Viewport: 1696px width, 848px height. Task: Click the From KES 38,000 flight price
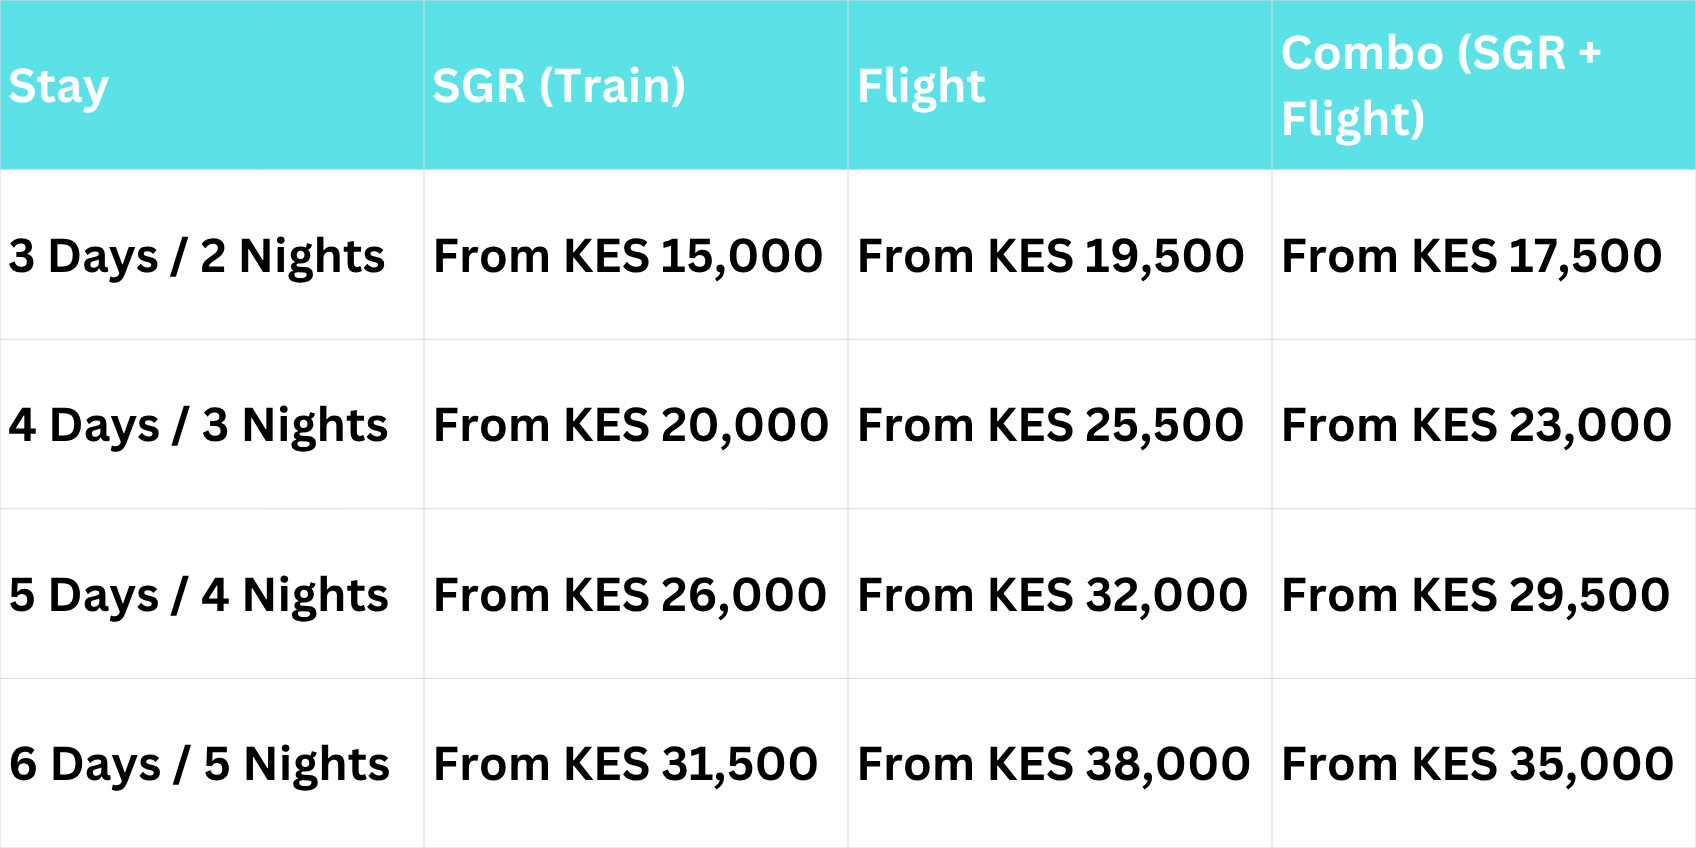[1054, 764]
